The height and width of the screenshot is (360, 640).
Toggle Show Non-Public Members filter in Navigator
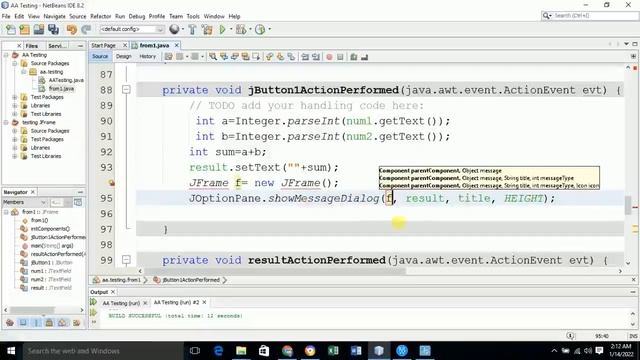pyautogui.click(x=49, y=323)
